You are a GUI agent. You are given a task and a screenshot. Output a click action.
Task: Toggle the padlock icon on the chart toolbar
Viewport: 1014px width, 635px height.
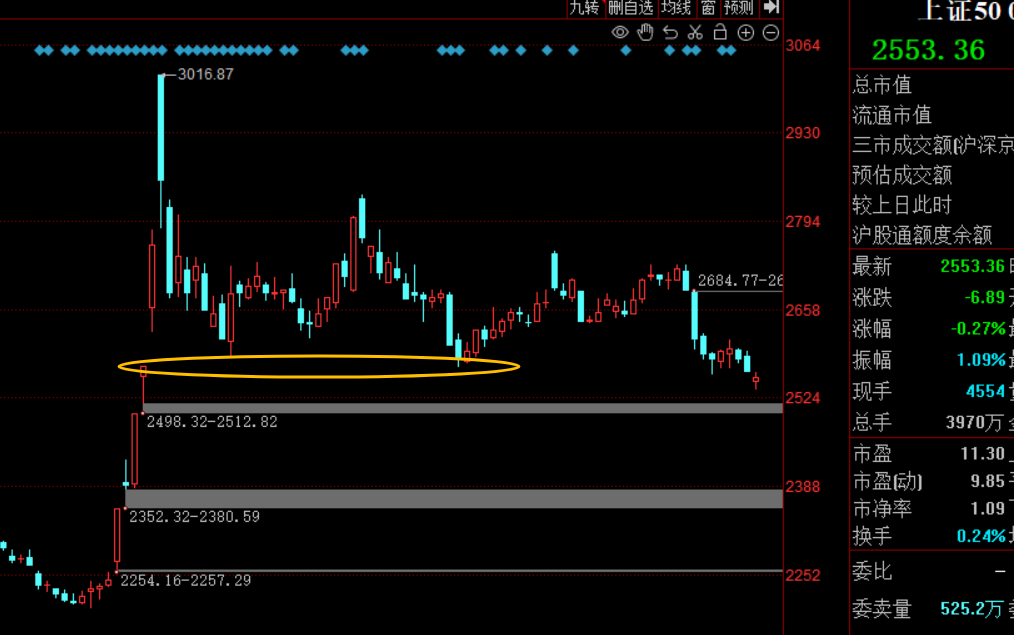pyautogui.click(x=720, y=32)
